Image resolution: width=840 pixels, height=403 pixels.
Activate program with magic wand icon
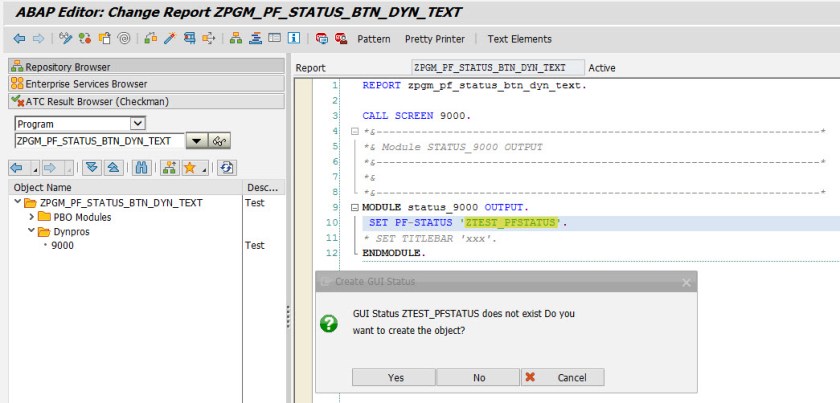(170, 39)
